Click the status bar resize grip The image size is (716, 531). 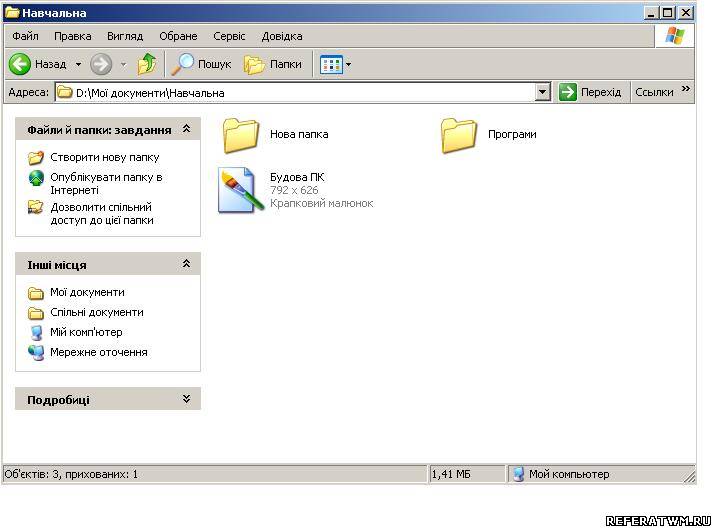click(690, 477)
